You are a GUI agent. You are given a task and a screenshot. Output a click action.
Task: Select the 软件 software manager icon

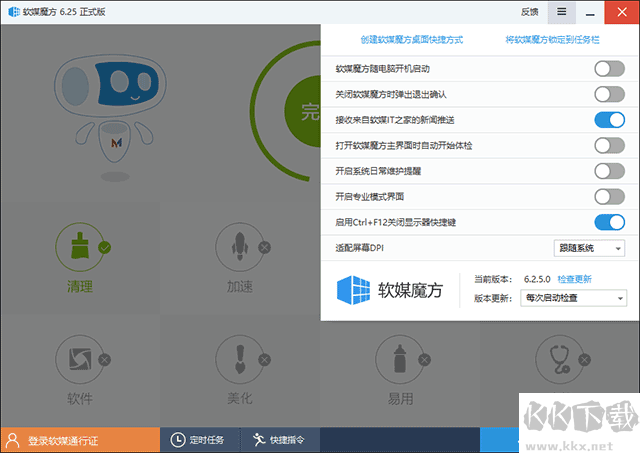79,358
